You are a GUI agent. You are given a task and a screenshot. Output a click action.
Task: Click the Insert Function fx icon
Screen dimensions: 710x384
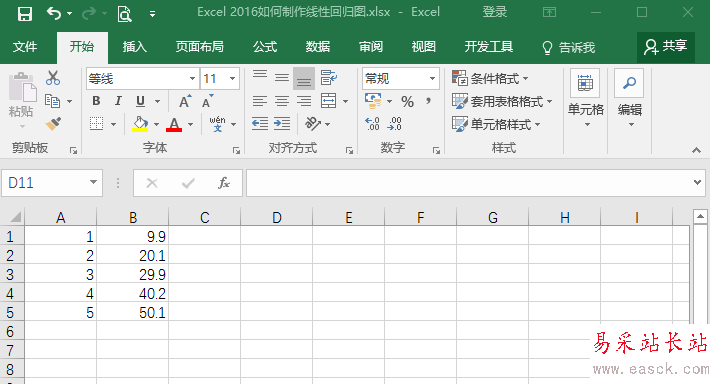coord(224,183)
